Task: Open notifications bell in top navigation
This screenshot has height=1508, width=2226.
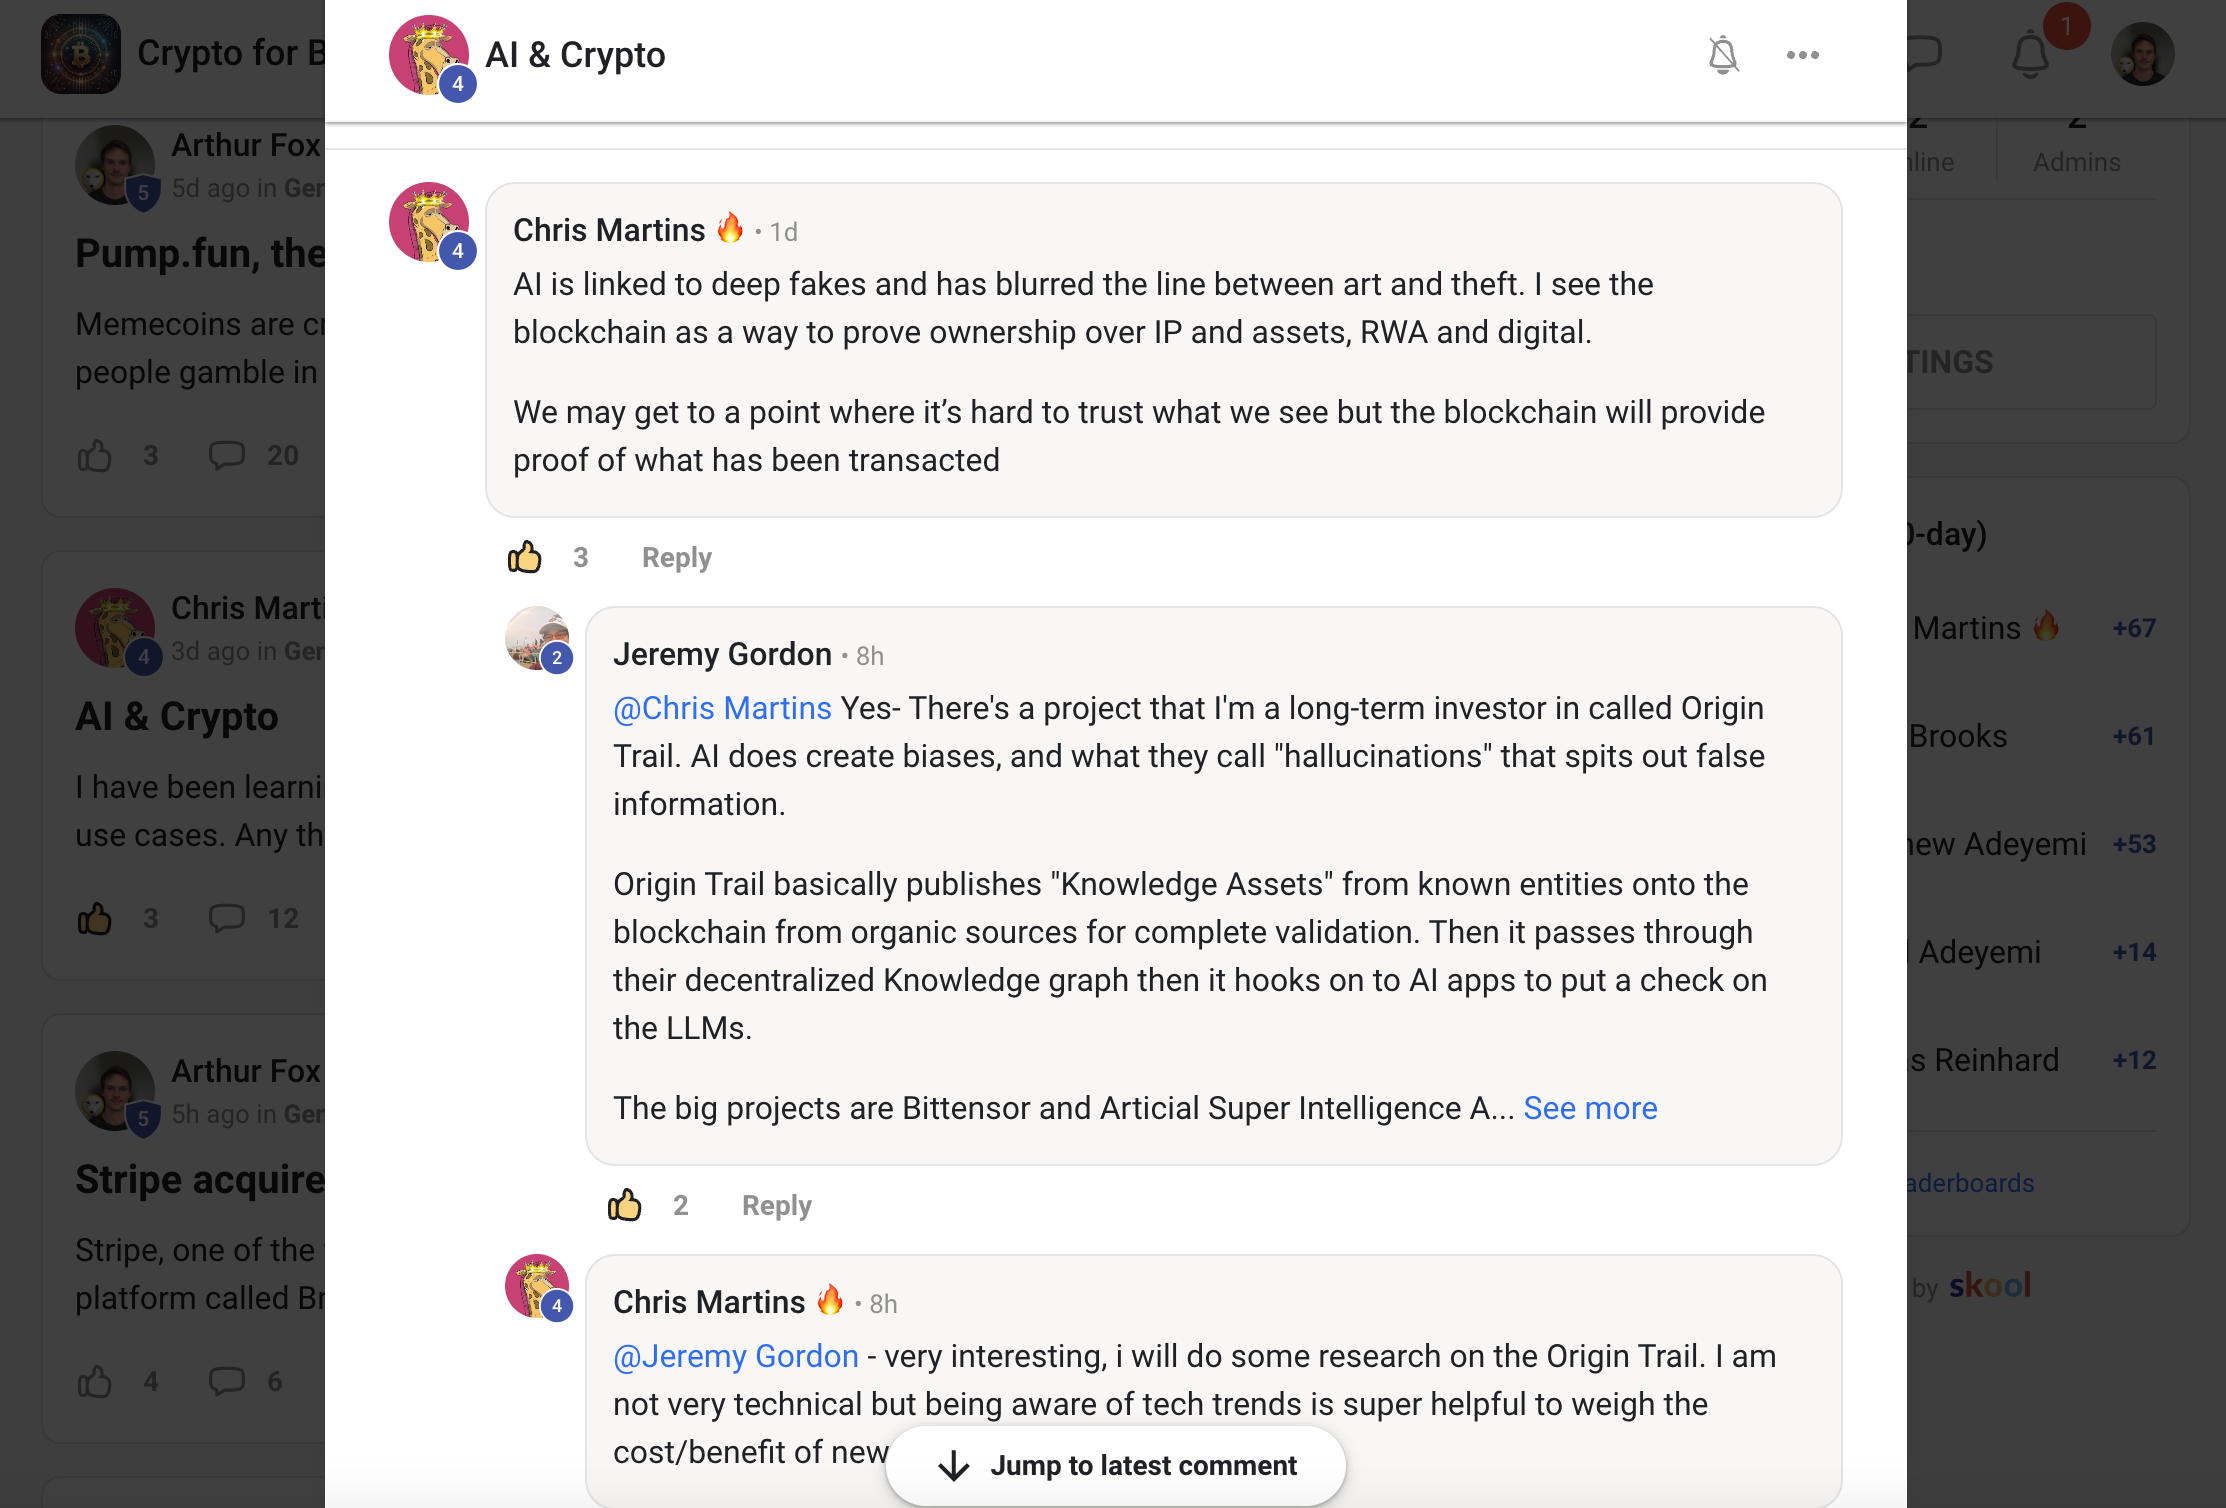Action: (x=2031, y=54)
